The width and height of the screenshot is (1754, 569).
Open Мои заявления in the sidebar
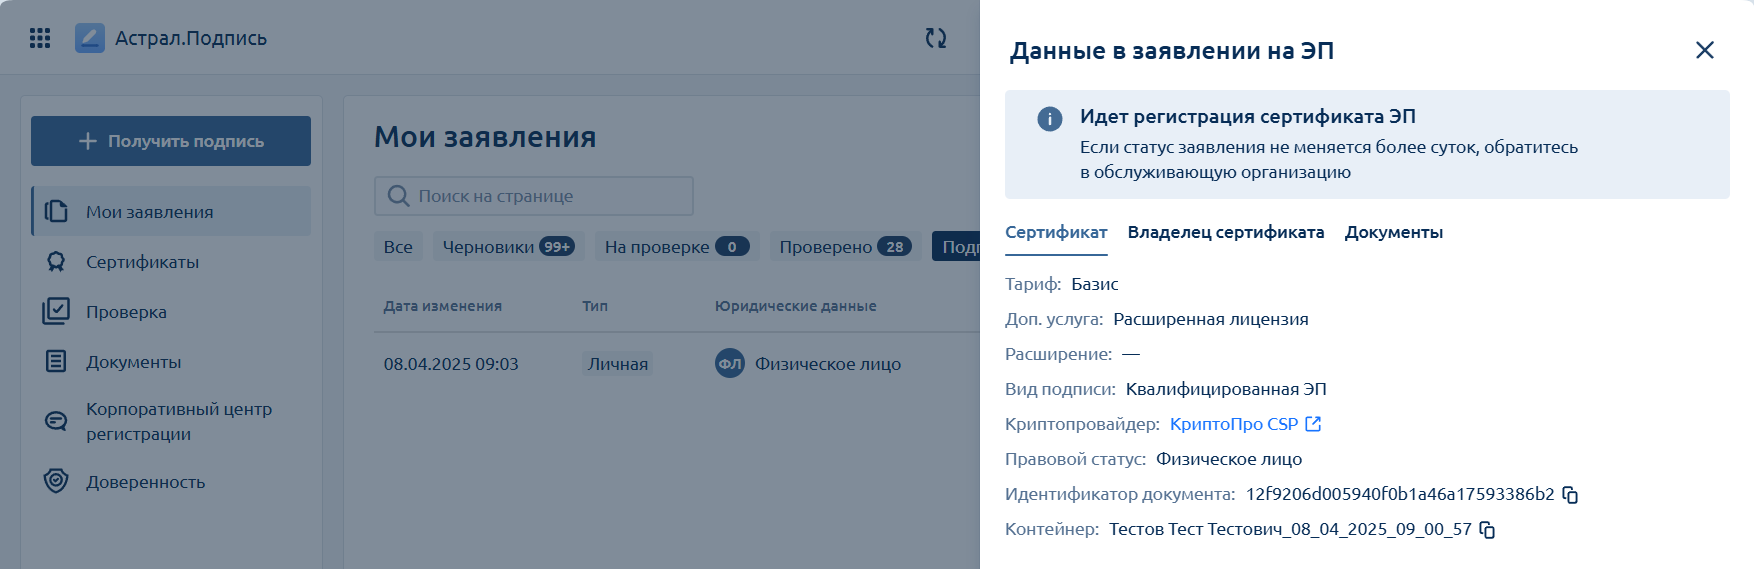(x=171, y=211)
